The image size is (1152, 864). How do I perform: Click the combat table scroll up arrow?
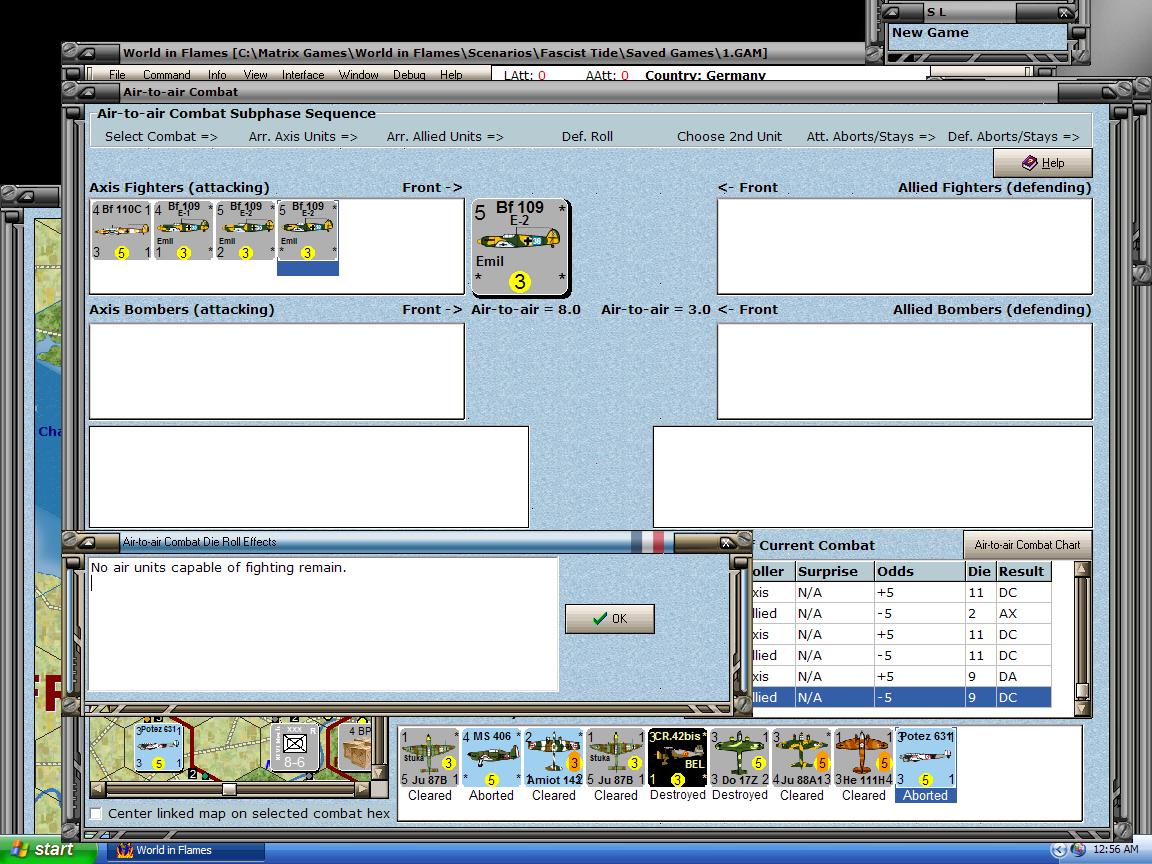[x=1081, y=569]
